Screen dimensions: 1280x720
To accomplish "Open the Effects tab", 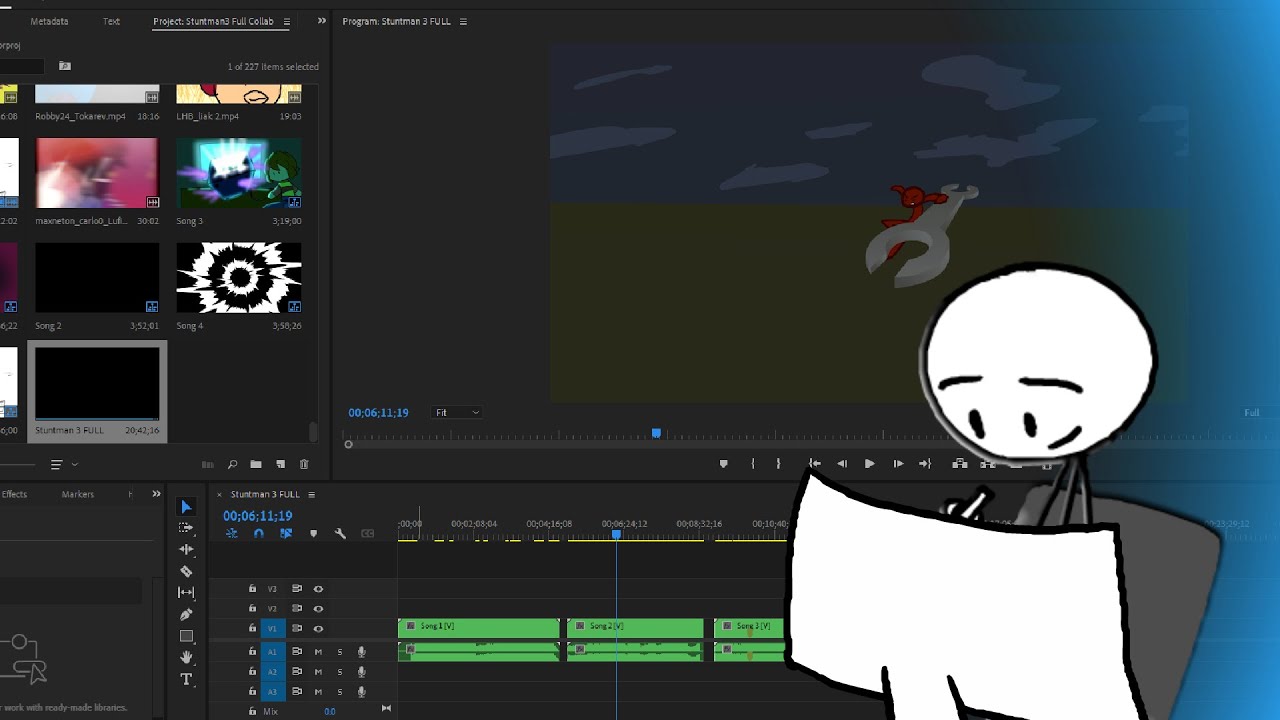I will 14,494.
